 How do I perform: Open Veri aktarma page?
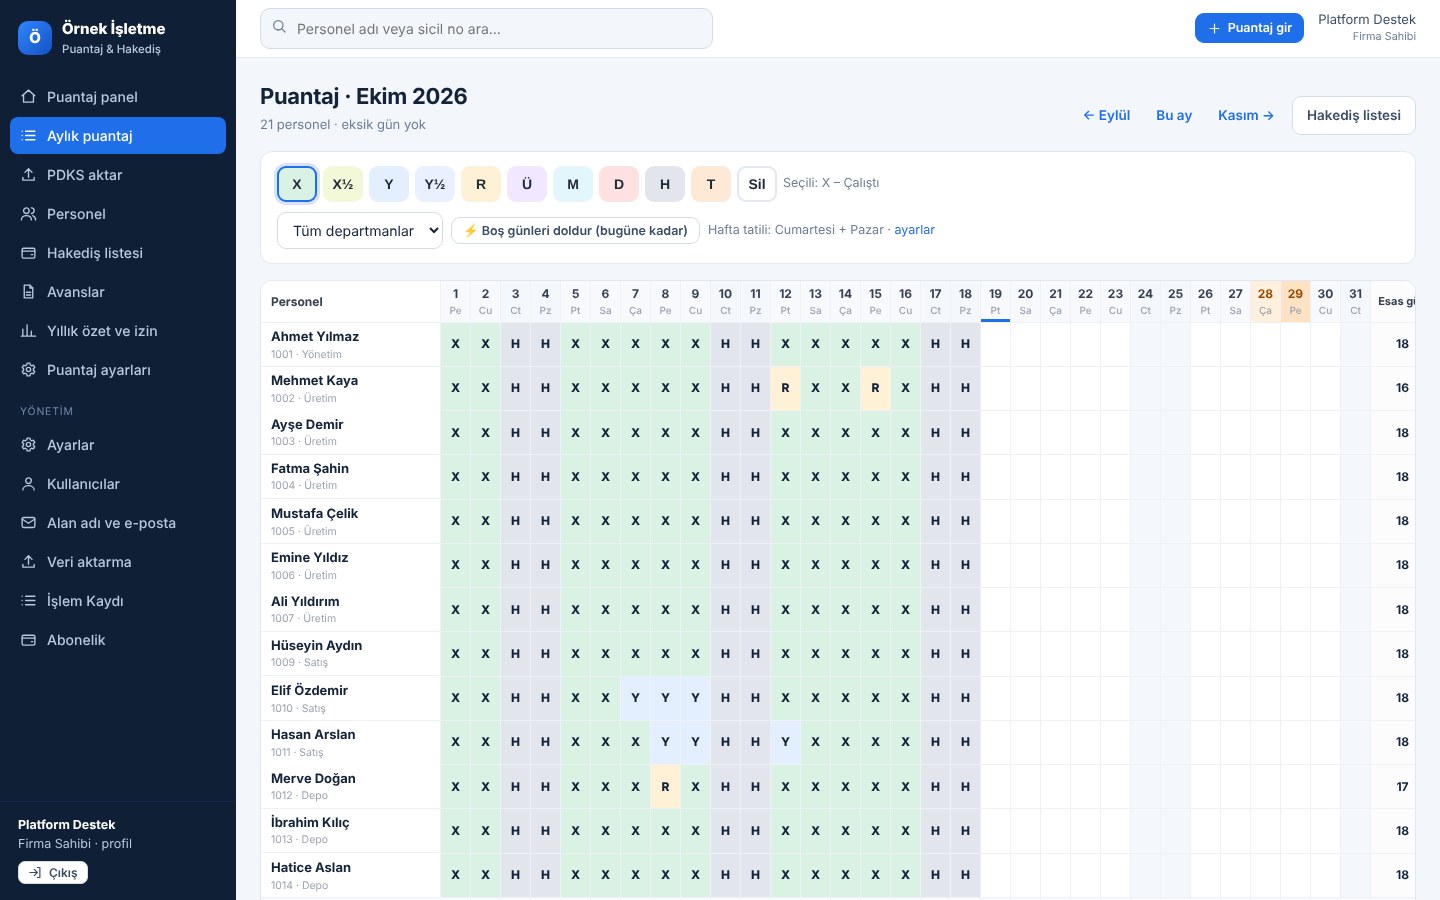coord(118,562)
